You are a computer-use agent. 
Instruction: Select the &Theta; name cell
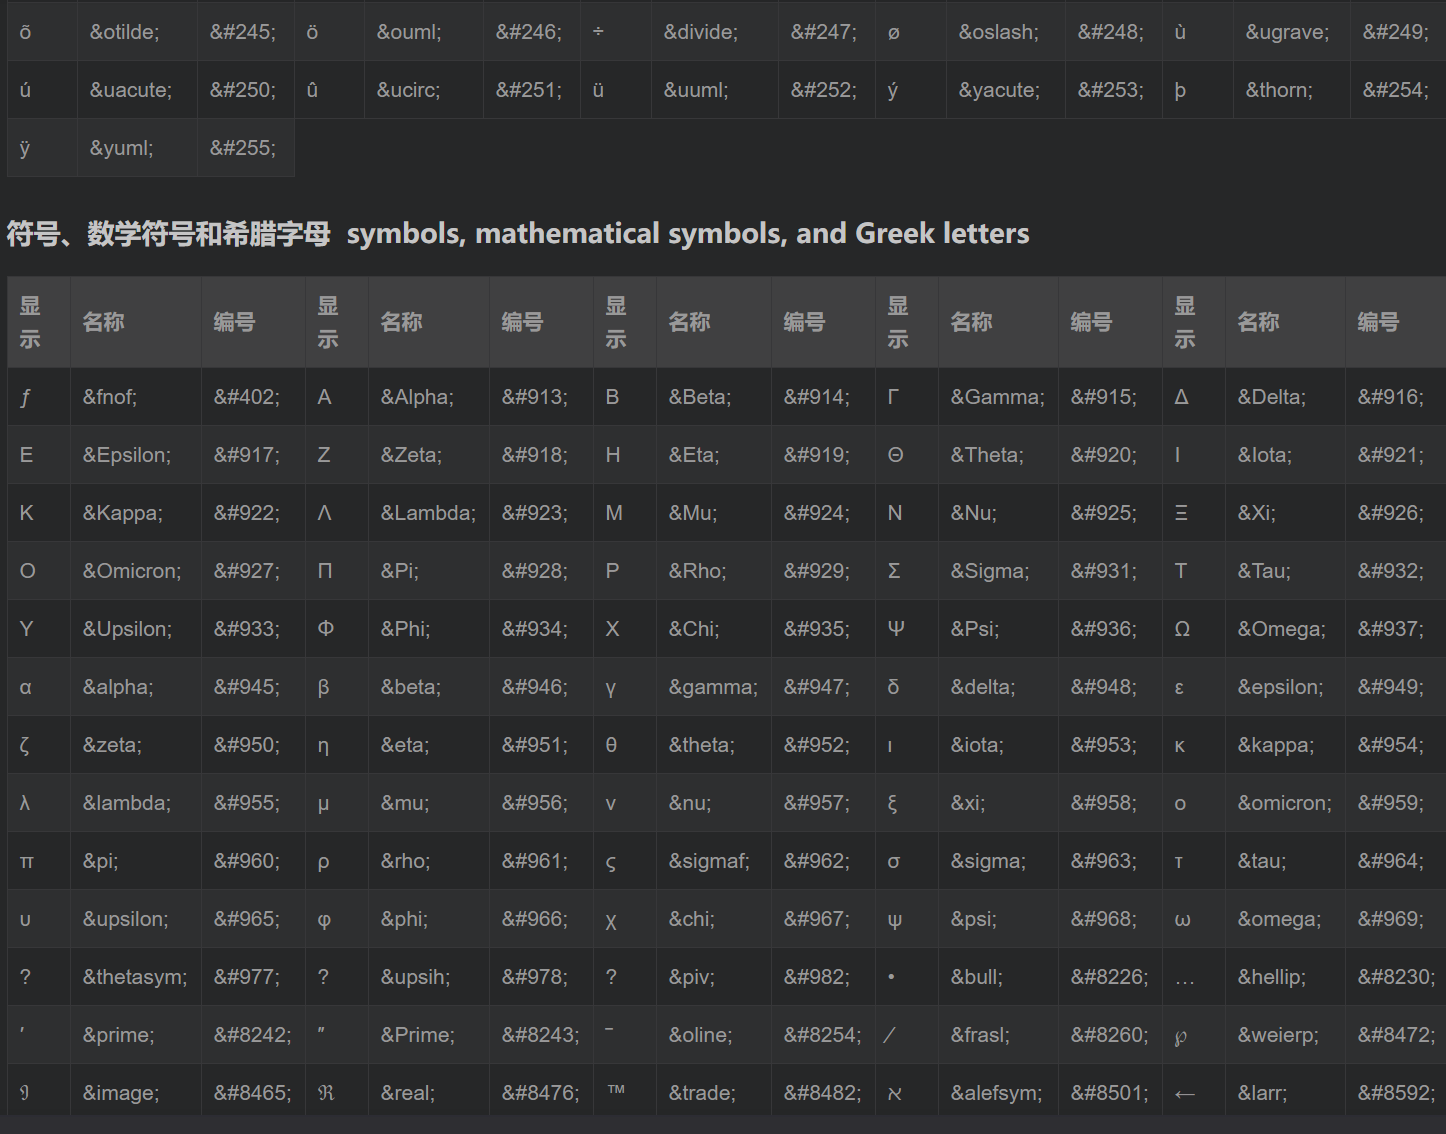coord(998,455)
